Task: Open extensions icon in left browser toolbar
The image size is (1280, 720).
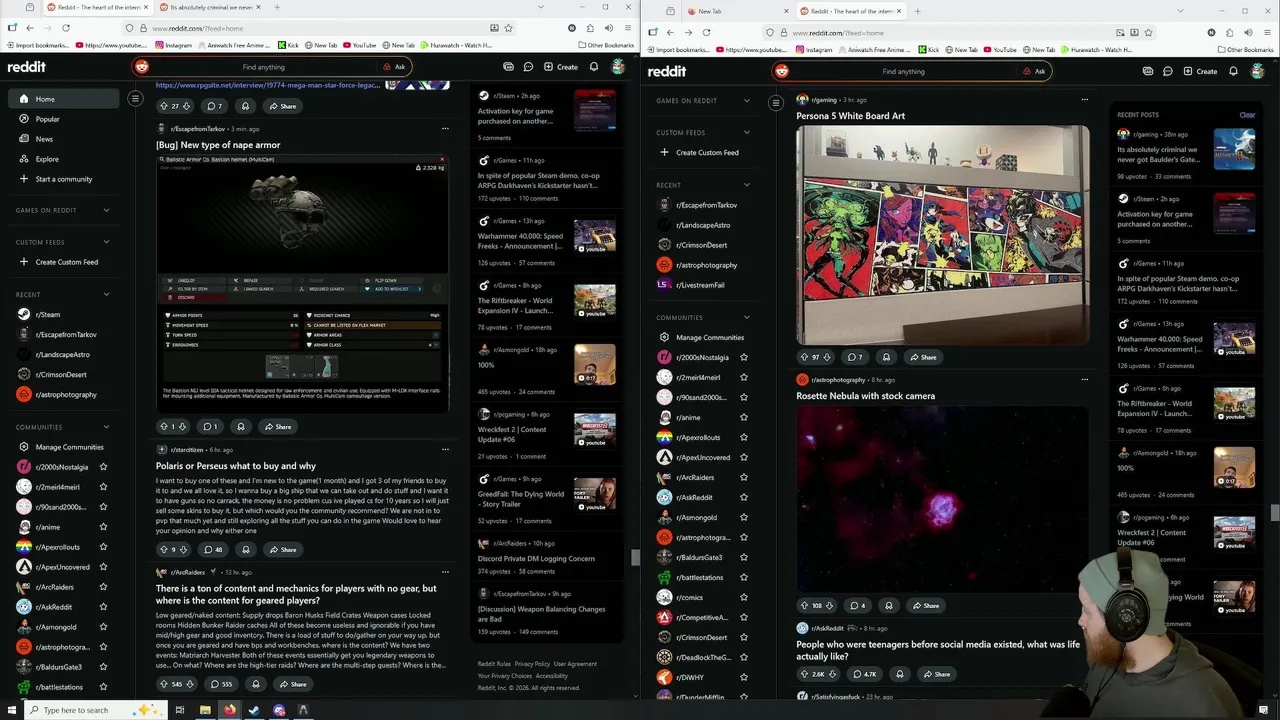Action: click(590, 28)
